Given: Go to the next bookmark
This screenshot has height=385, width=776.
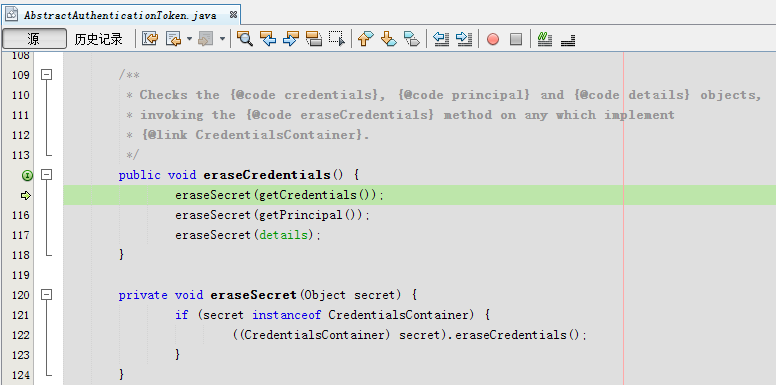Looking at the screenshot, I should tap(388, 39).
